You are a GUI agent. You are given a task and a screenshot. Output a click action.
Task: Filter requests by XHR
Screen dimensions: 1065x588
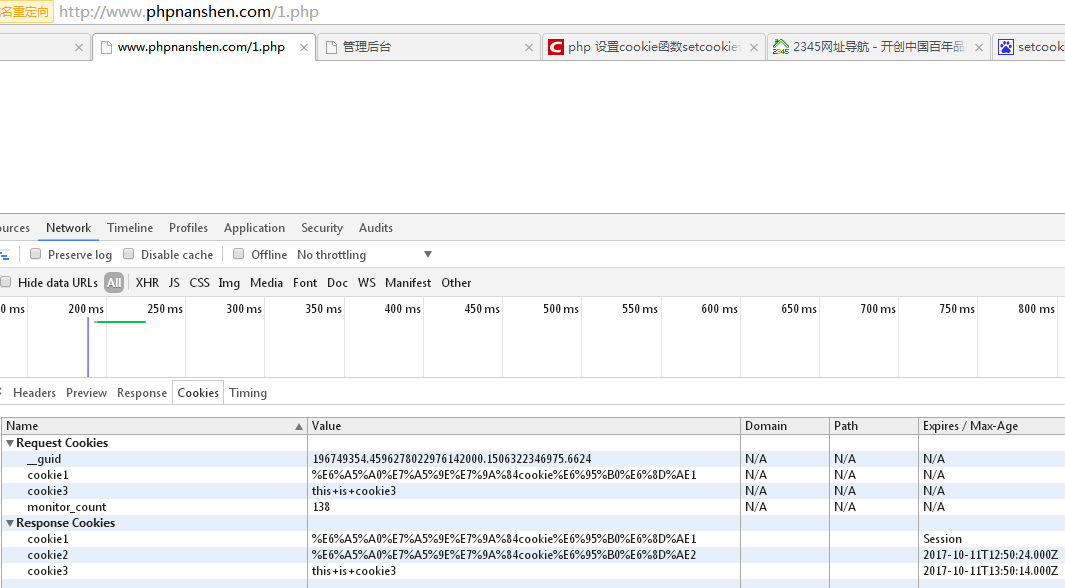pos(147,282)
